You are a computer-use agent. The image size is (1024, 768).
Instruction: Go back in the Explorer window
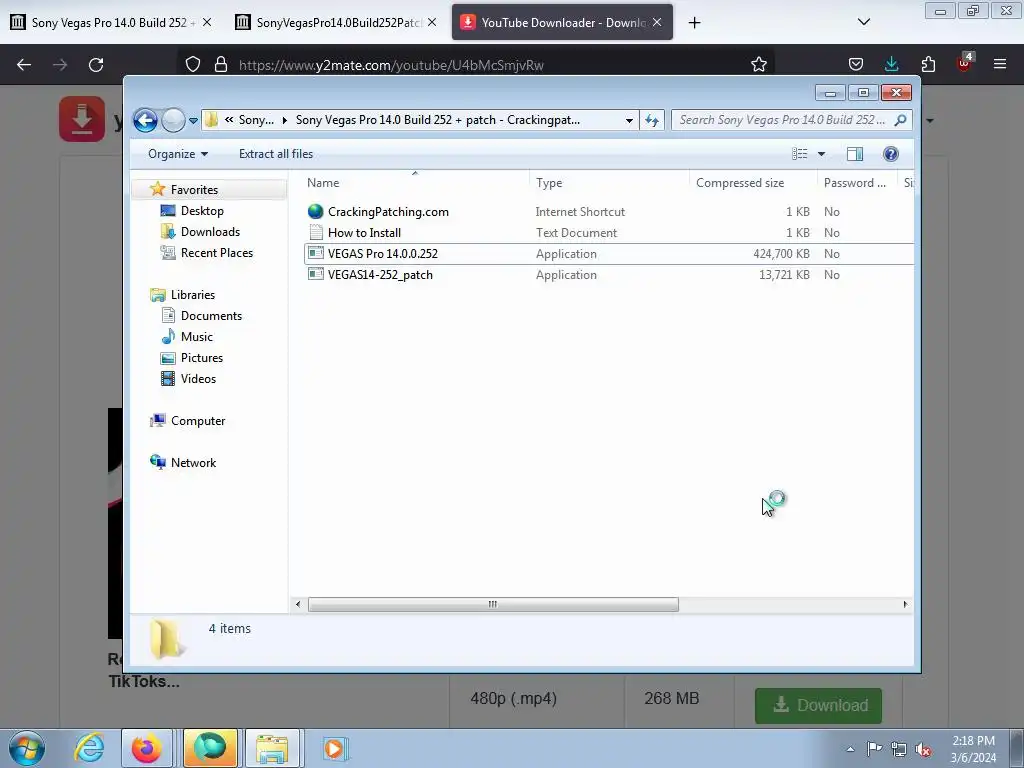click(145, 120)
